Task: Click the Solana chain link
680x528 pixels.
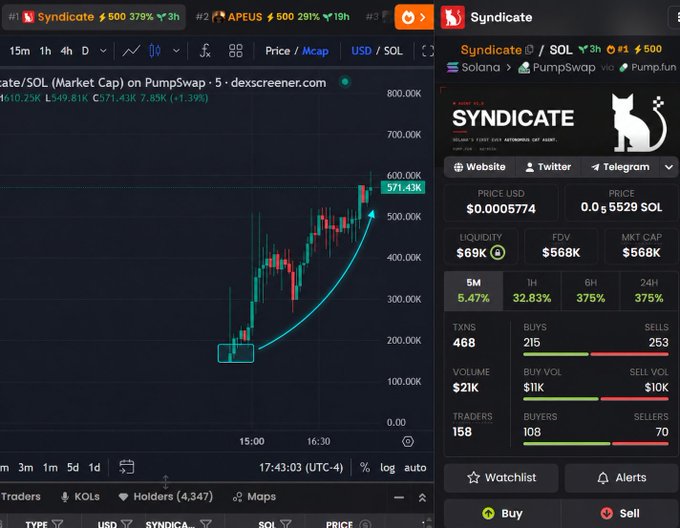Action: point(474,68)
